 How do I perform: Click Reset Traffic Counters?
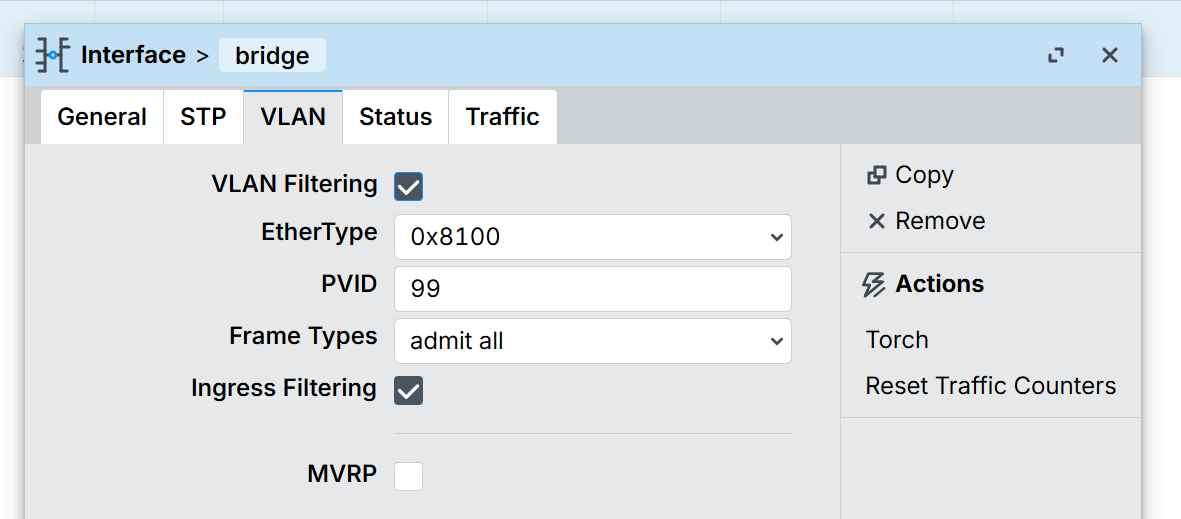tap(990, 386)
